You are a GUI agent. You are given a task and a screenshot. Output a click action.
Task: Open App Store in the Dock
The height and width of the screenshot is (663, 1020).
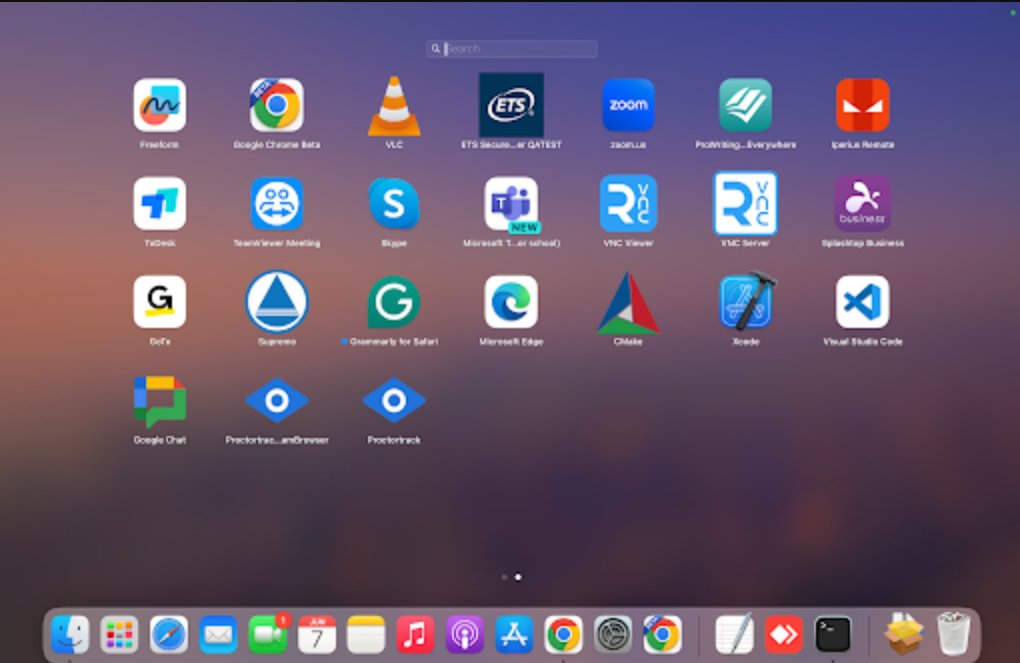click(x=514, y=634)
